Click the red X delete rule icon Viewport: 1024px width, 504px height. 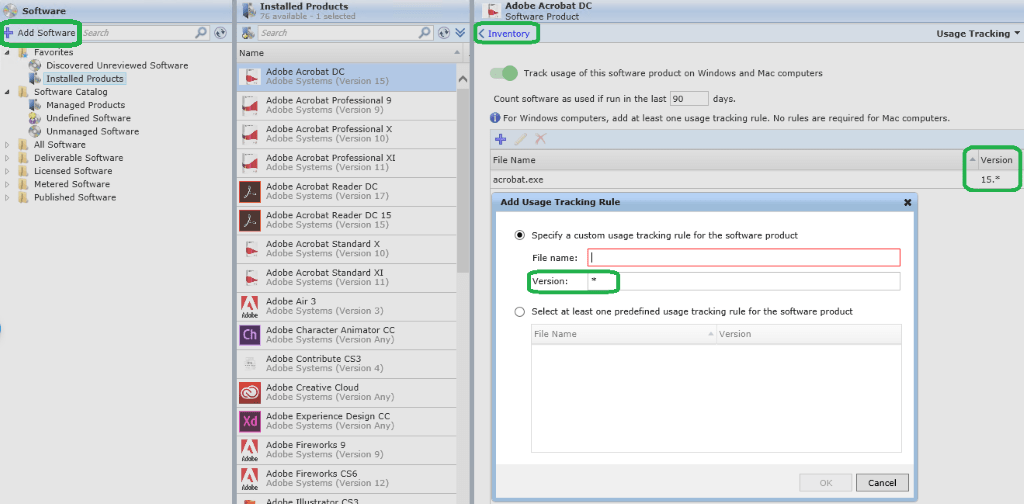coord(540,139)
